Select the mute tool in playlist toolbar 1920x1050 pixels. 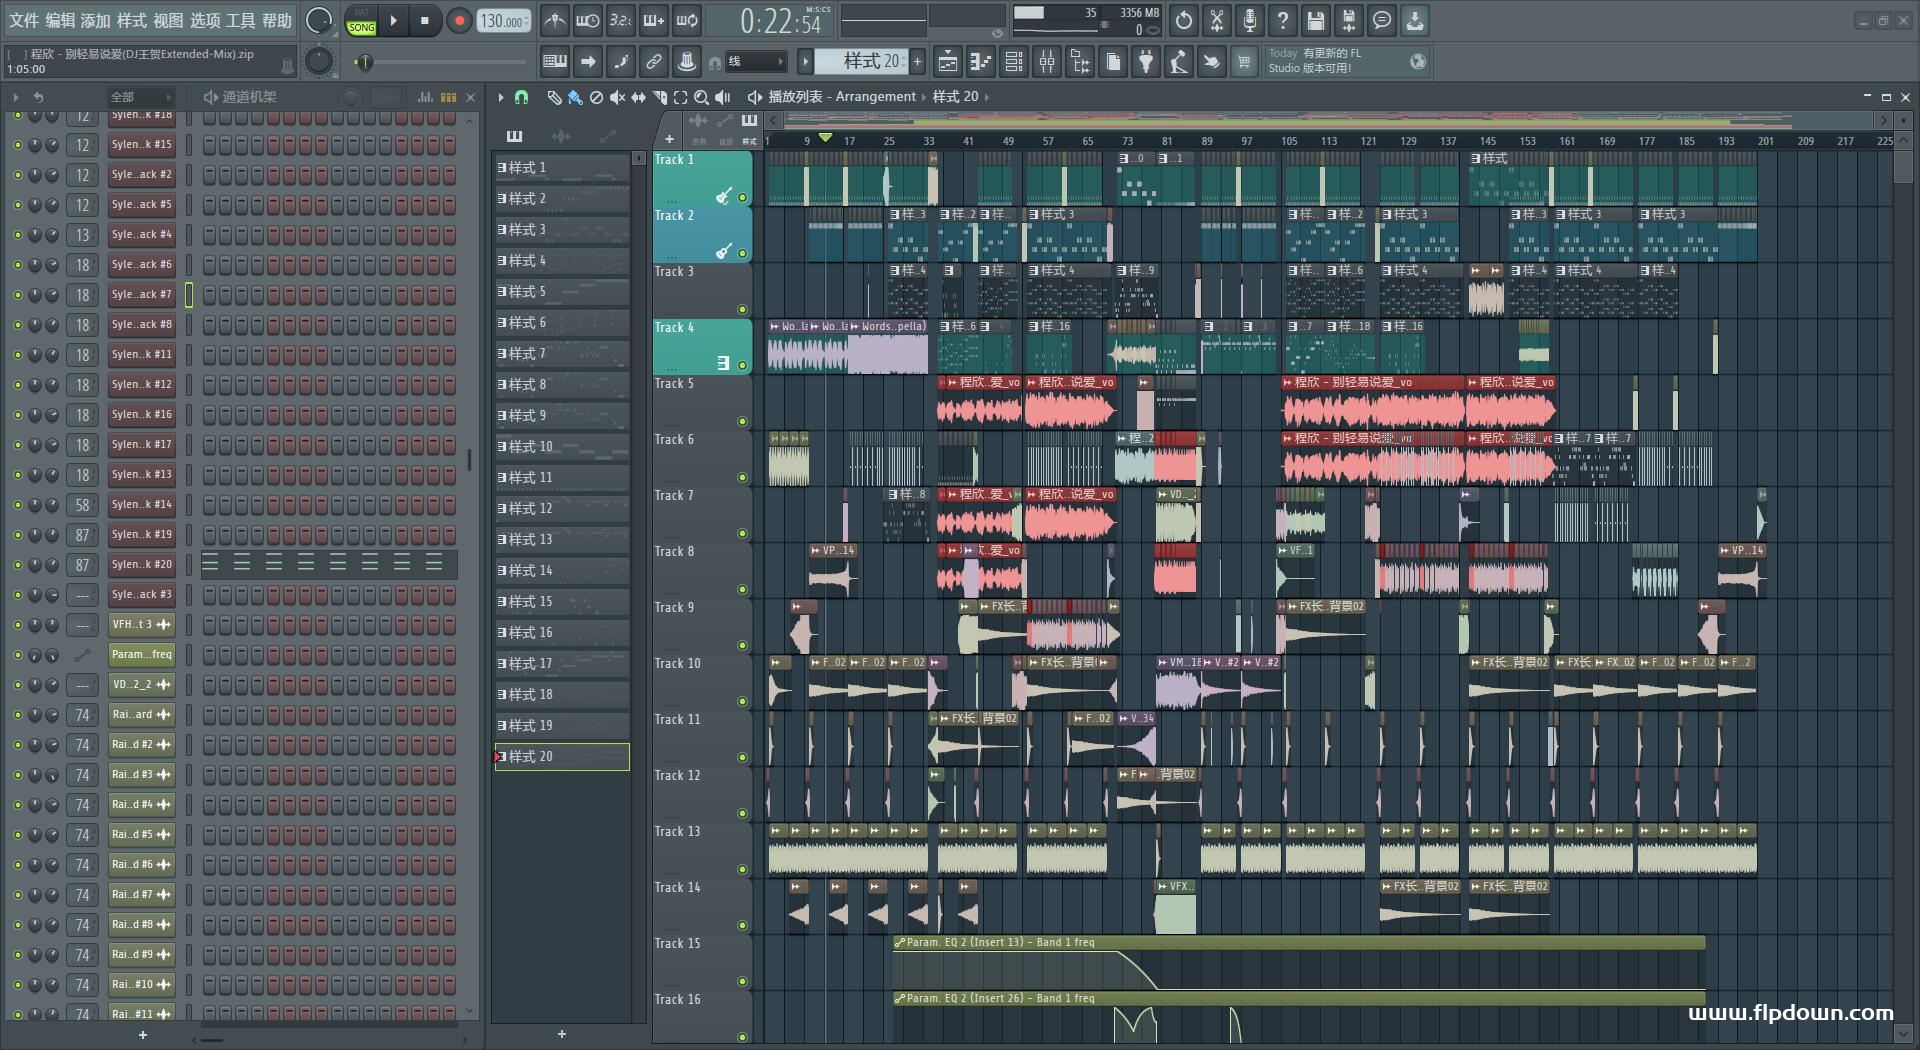[617, 97]
